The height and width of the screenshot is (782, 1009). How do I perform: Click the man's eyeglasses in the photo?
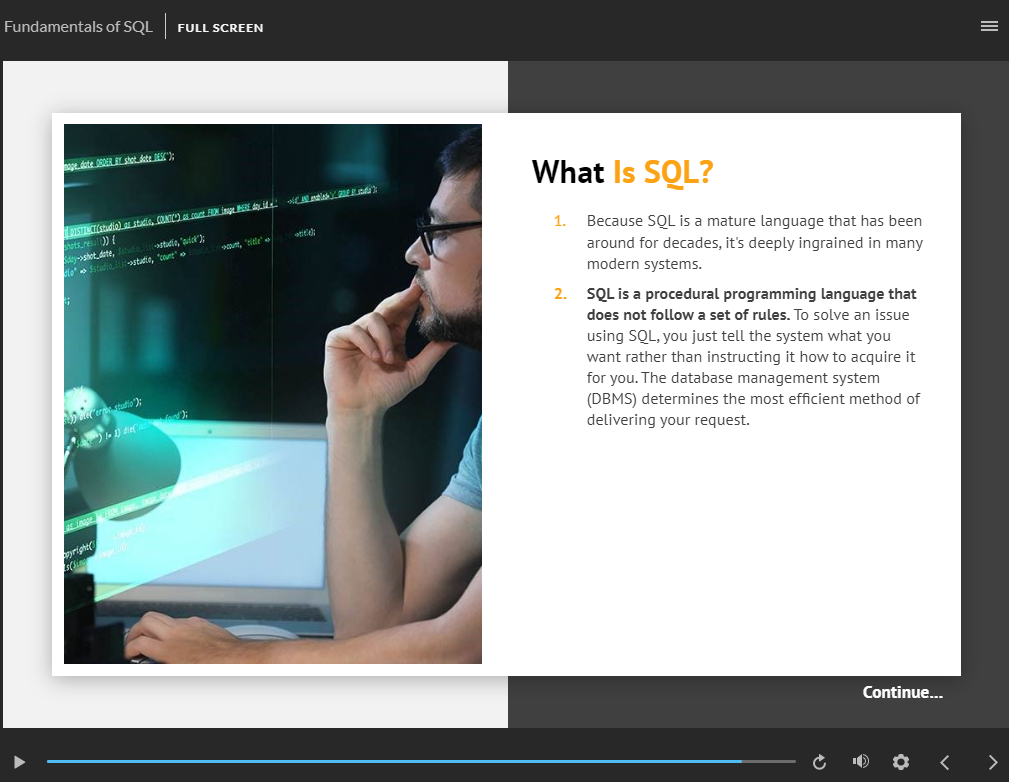click(443, 233)
